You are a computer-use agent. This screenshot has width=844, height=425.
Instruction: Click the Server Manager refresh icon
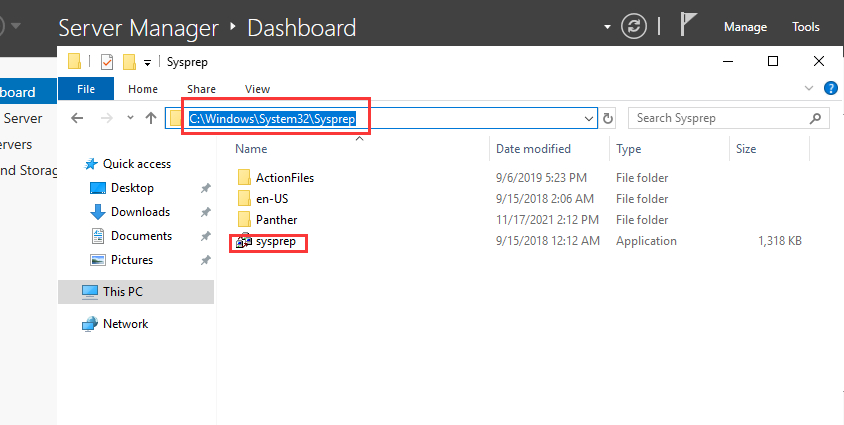[634, 26]
